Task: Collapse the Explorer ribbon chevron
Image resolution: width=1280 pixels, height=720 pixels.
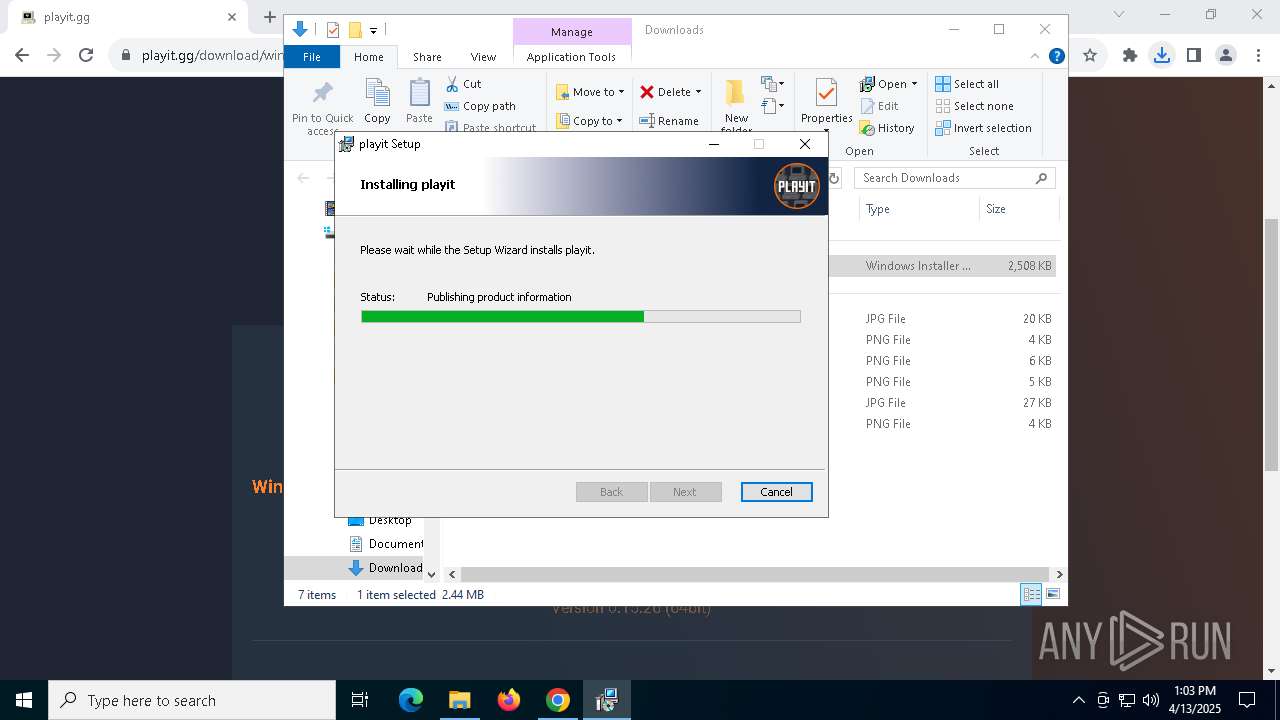Action: [1035, 57]
